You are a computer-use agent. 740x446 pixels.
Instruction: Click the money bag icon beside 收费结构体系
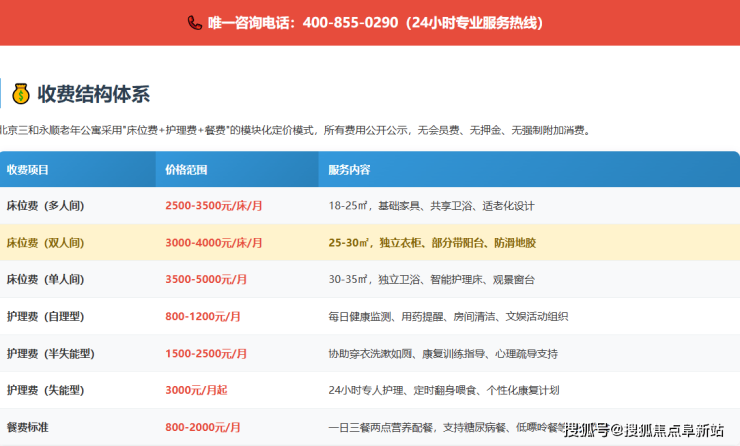[x=20, y=95]
